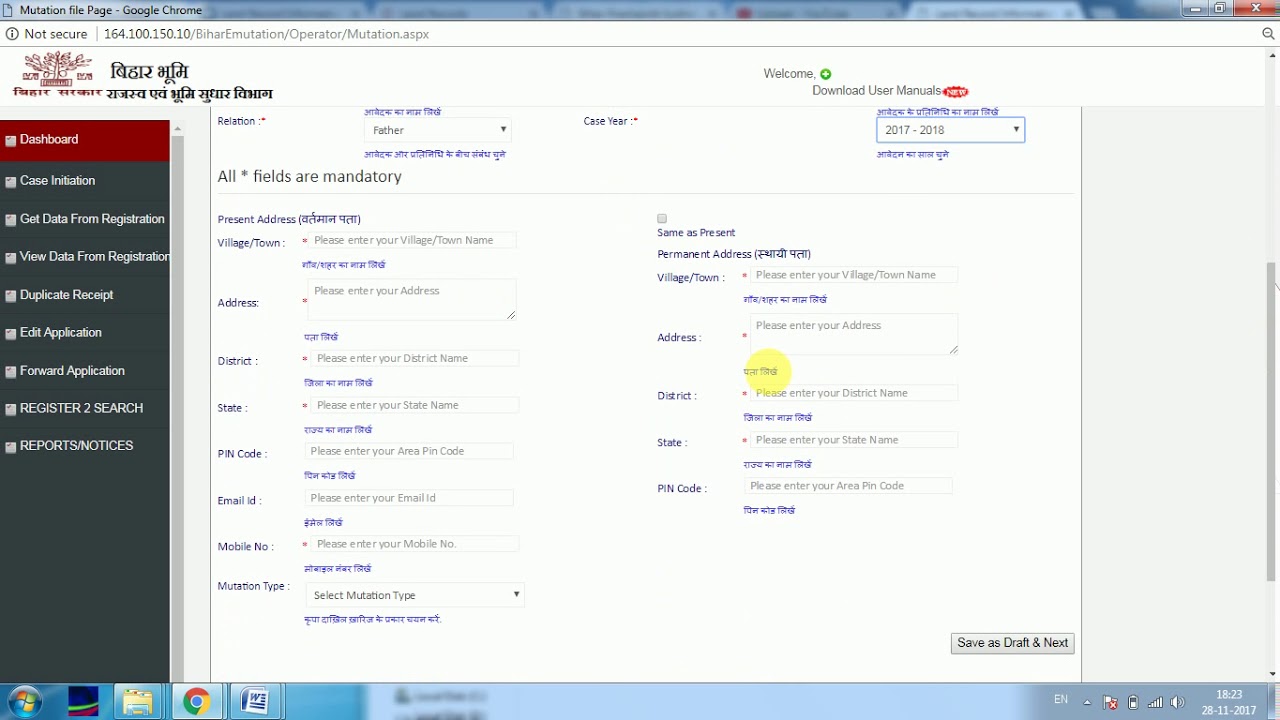Open Microsoft Word from the taskbar
This screenshot has width=1280, height=720.
(254, 701)
